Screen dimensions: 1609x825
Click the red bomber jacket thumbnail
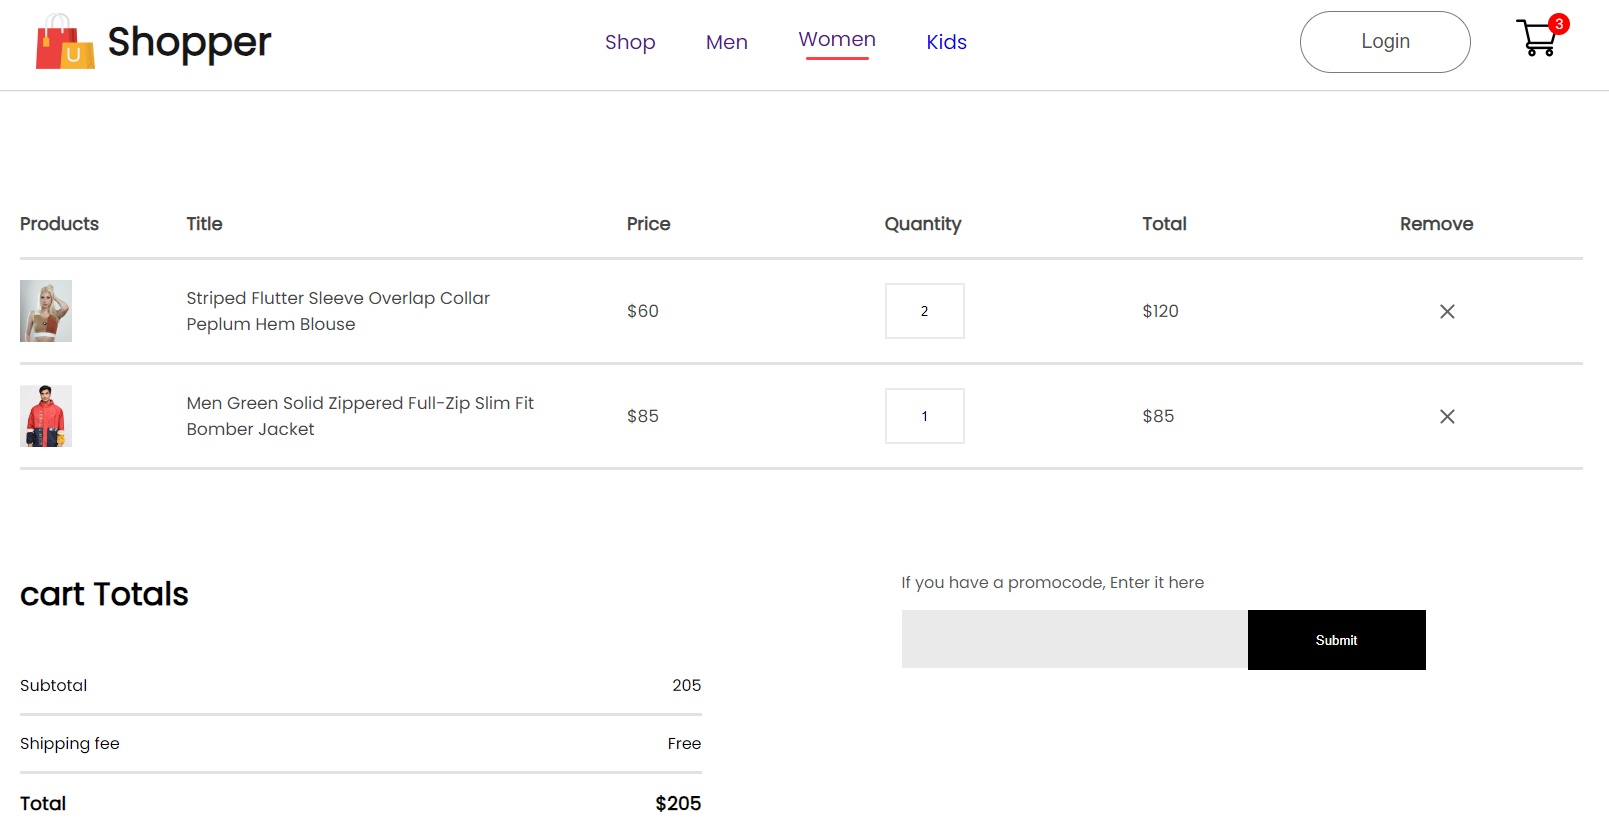point(46,416)
